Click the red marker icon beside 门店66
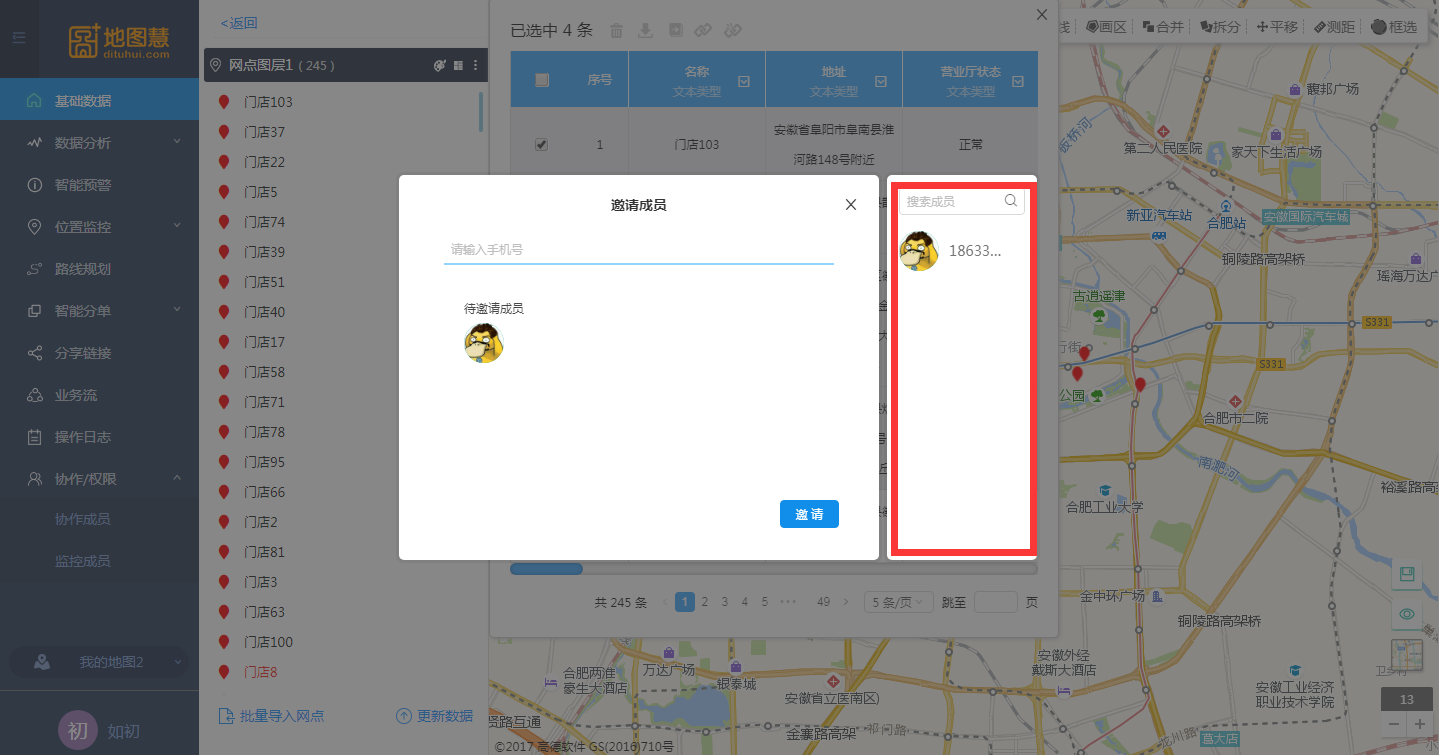The width and height of the screenshot is (1439, 755). (x=224, y=492)
